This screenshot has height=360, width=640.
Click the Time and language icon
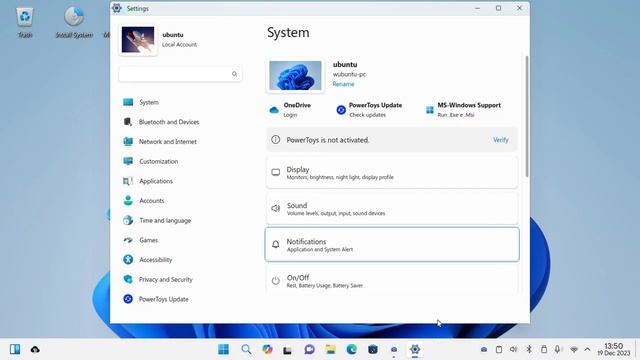128,220
